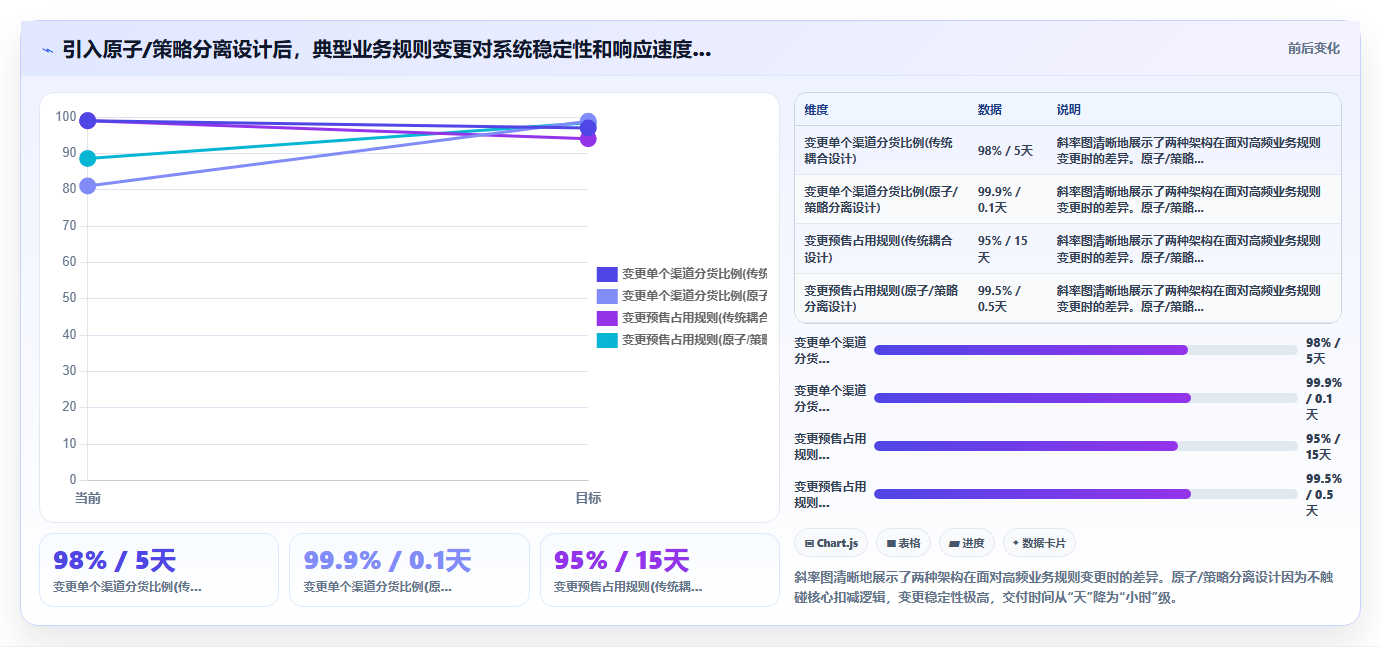The width and height of the screenshot is (1381, 647).
Task: Click the 98% / 5天 table data cell
Action: click(x=1007, y=150)
